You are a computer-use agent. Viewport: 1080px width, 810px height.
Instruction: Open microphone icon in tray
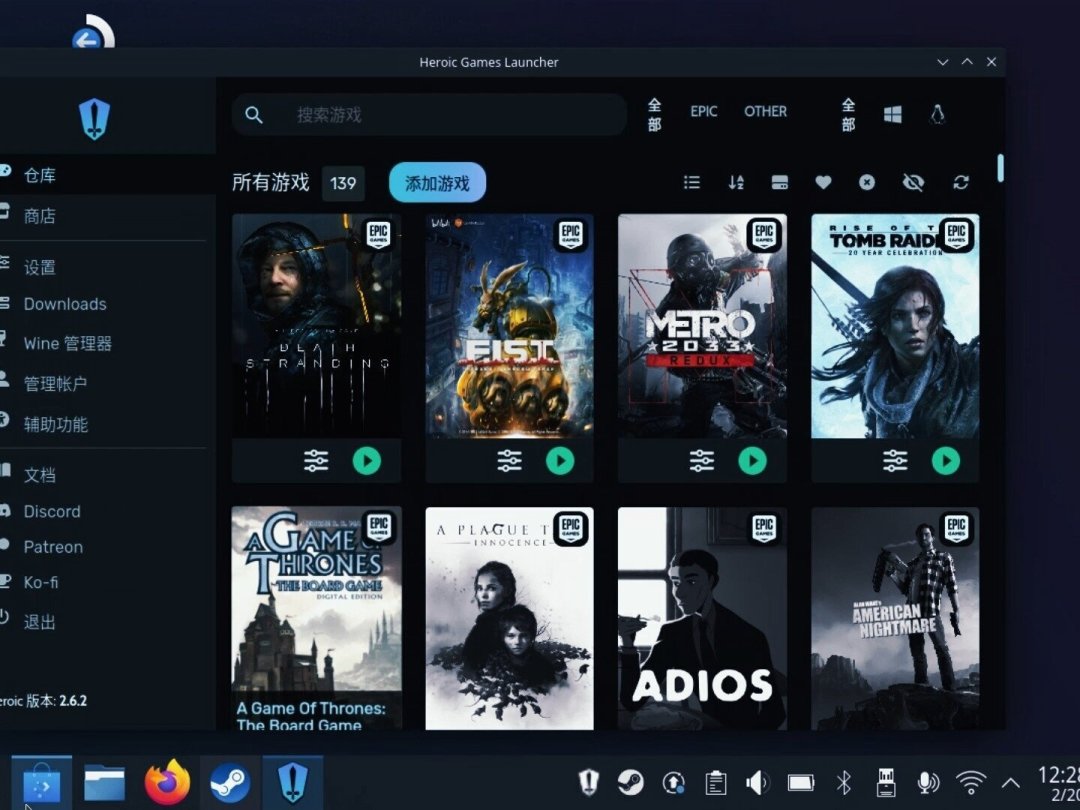(x=928, y=782)
